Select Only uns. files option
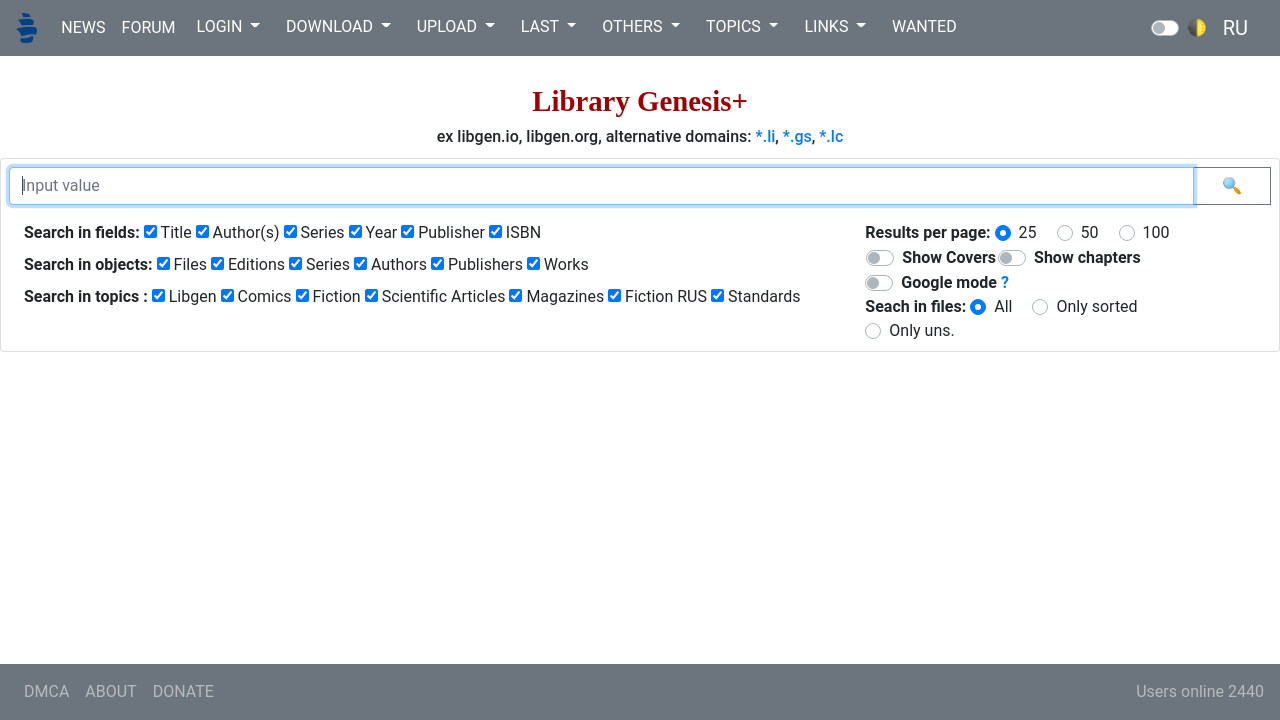Screen dimensions: 1280x720 point(873,331)
